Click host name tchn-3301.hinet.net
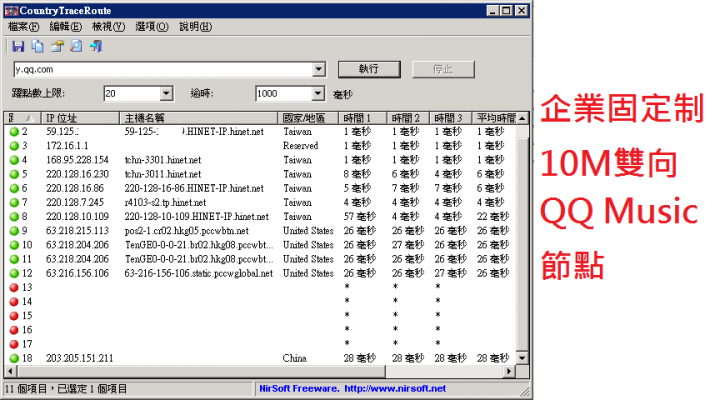720x400 pixels. tap(163, 160)
